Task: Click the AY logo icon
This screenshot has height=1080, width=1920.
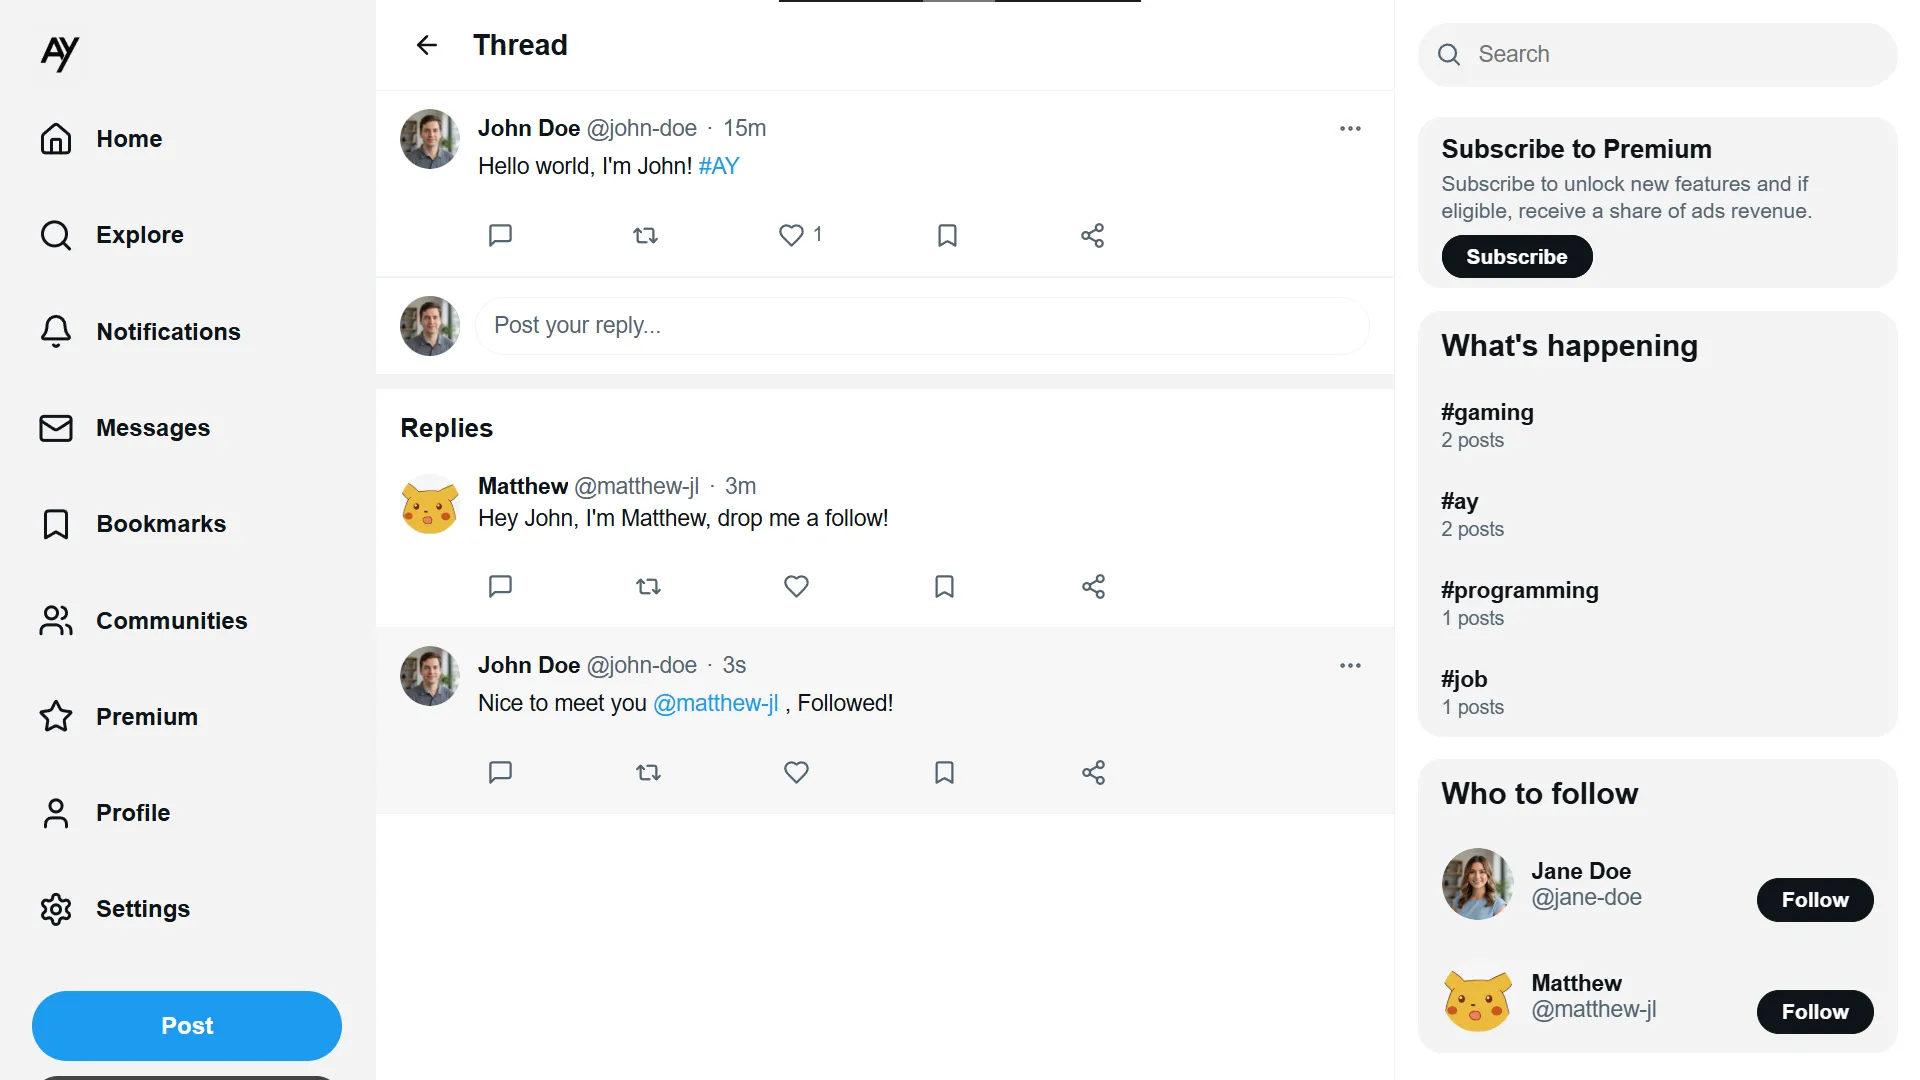Action: (60, 52)
